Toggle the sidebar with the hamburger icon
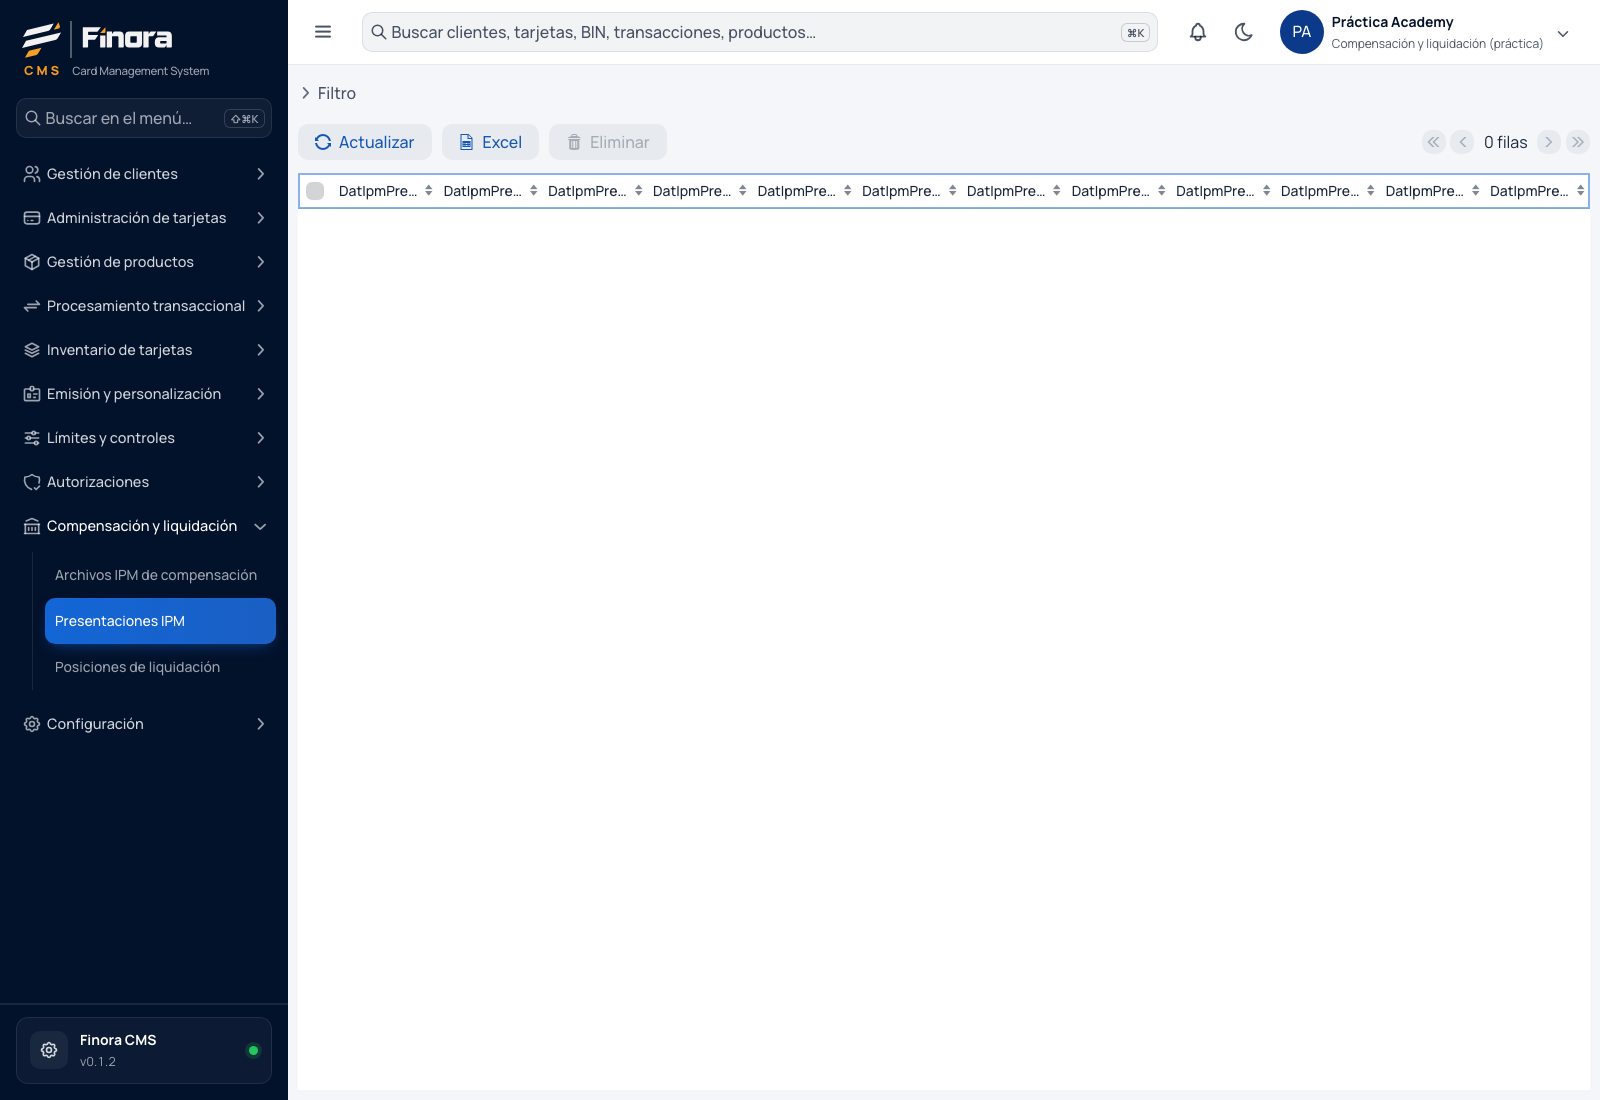The height and width of the screenshot is (1100, 1600). [323, 32]
